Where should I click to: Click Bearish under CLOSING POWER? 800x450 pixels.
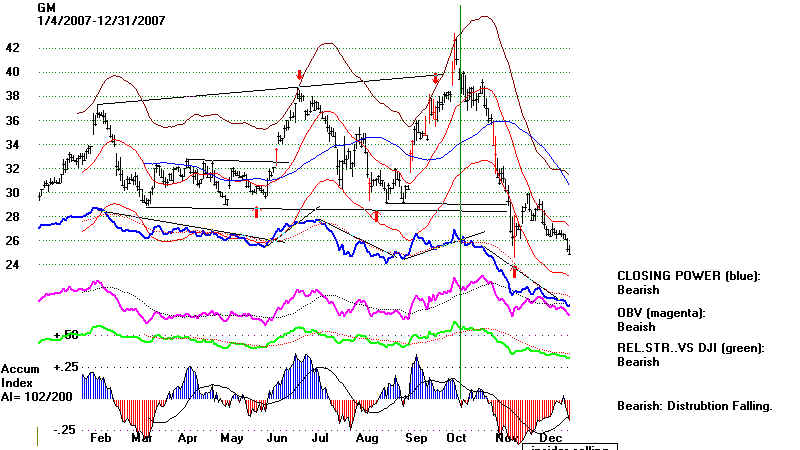pyautogui.click(x=638, y=290)
